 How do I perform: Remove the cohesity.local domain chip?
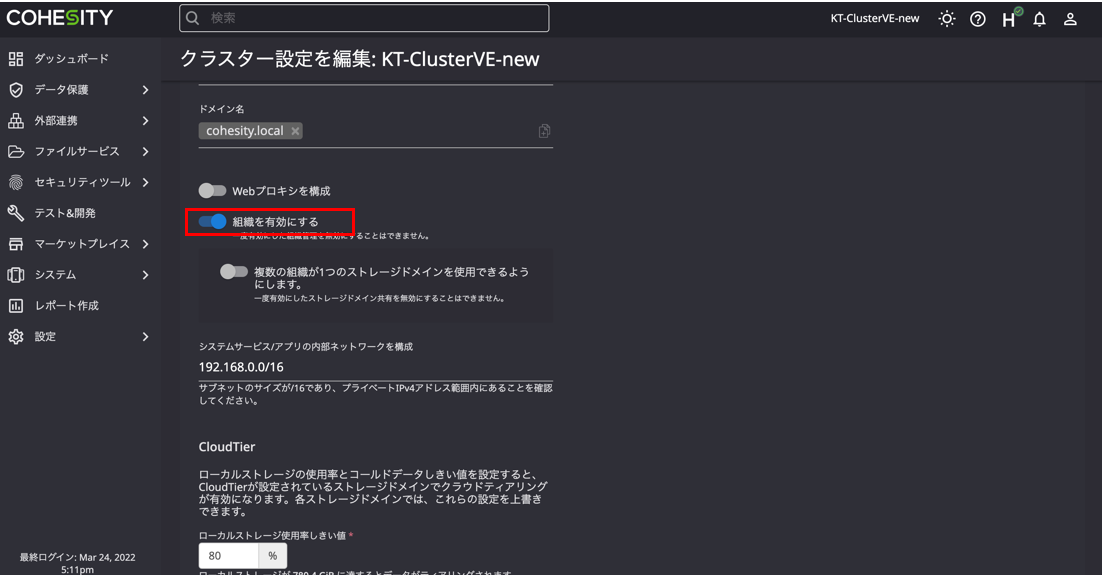point(295,131)
